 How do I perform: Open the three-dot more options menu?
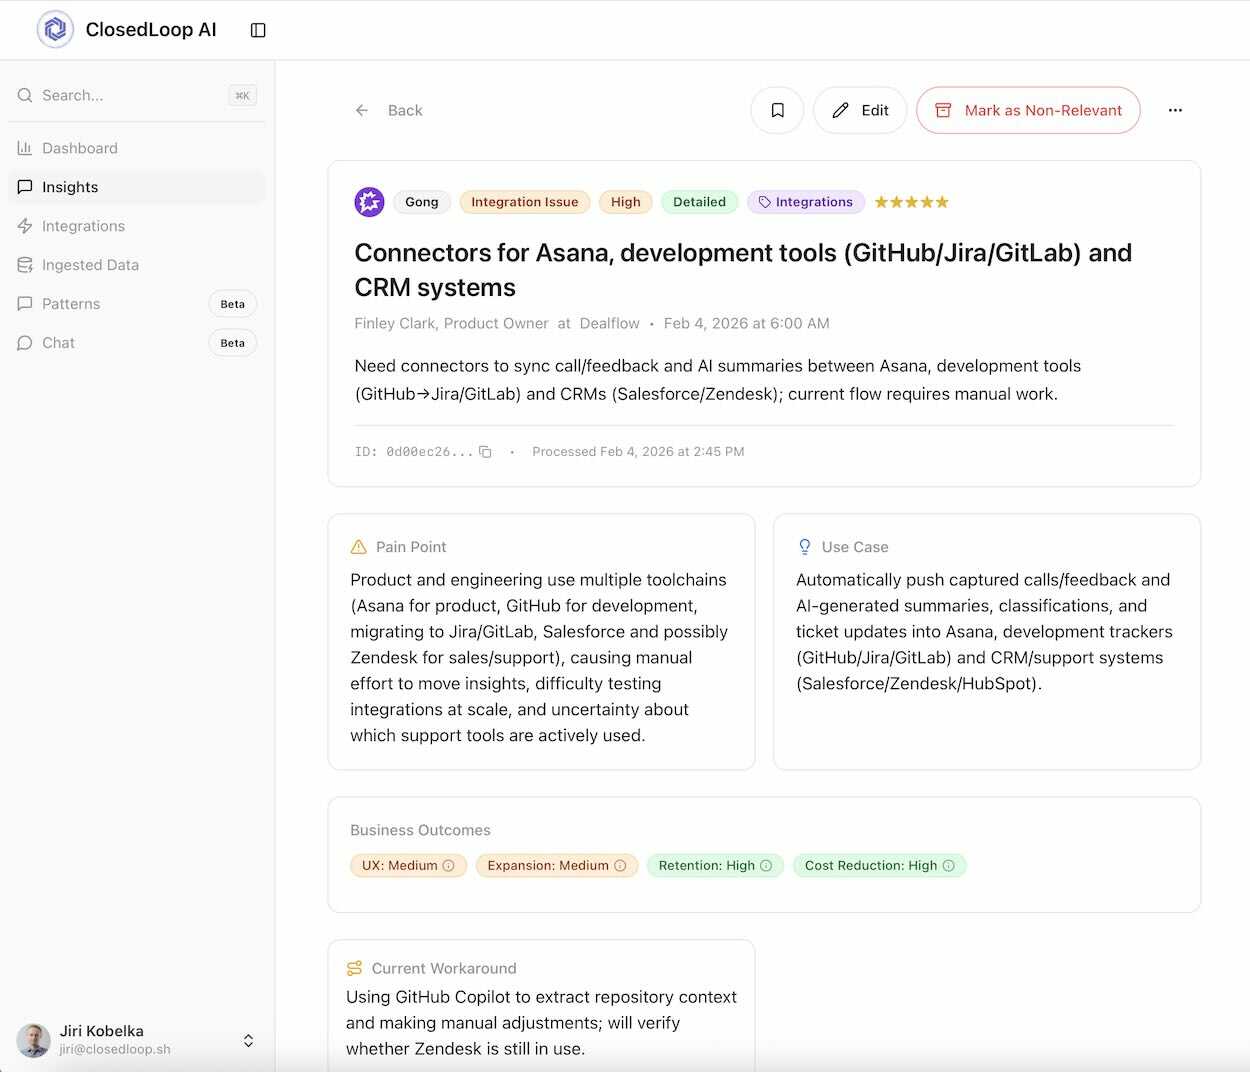(x=1175, y=110)
